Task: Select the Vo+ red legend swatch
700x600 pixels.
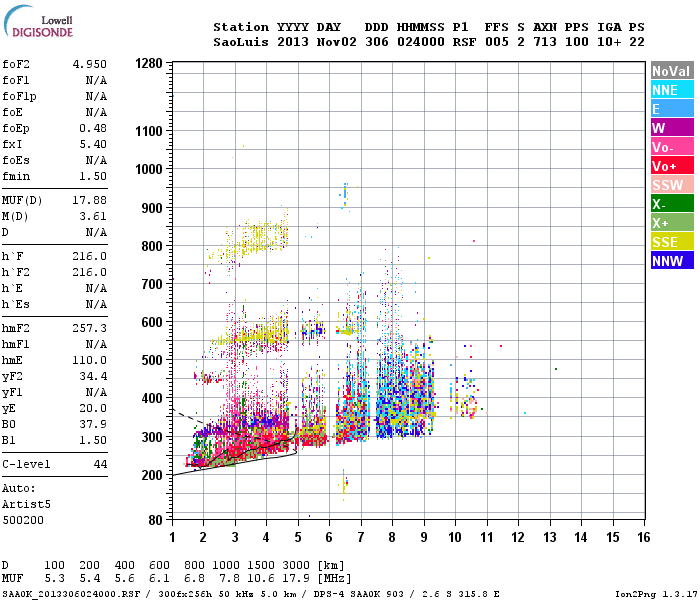Action: tap(672, 166)
